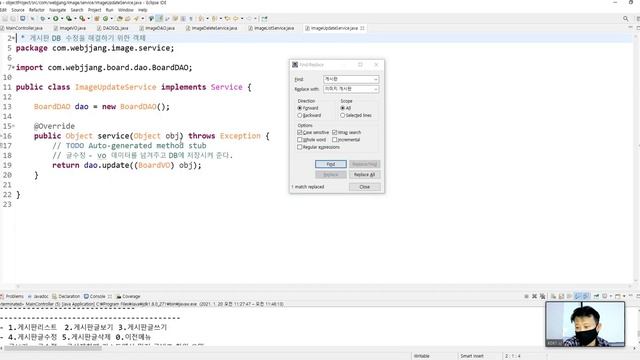Select Selected lines scope radio button
This screenshot has width=640, height=360.
click(x=342, y=115)
